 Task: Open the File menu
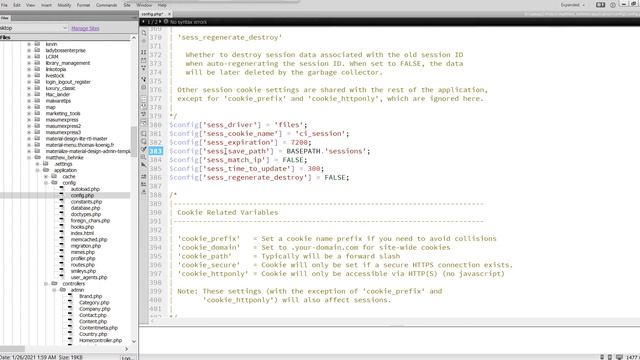[x=4, y=5]
